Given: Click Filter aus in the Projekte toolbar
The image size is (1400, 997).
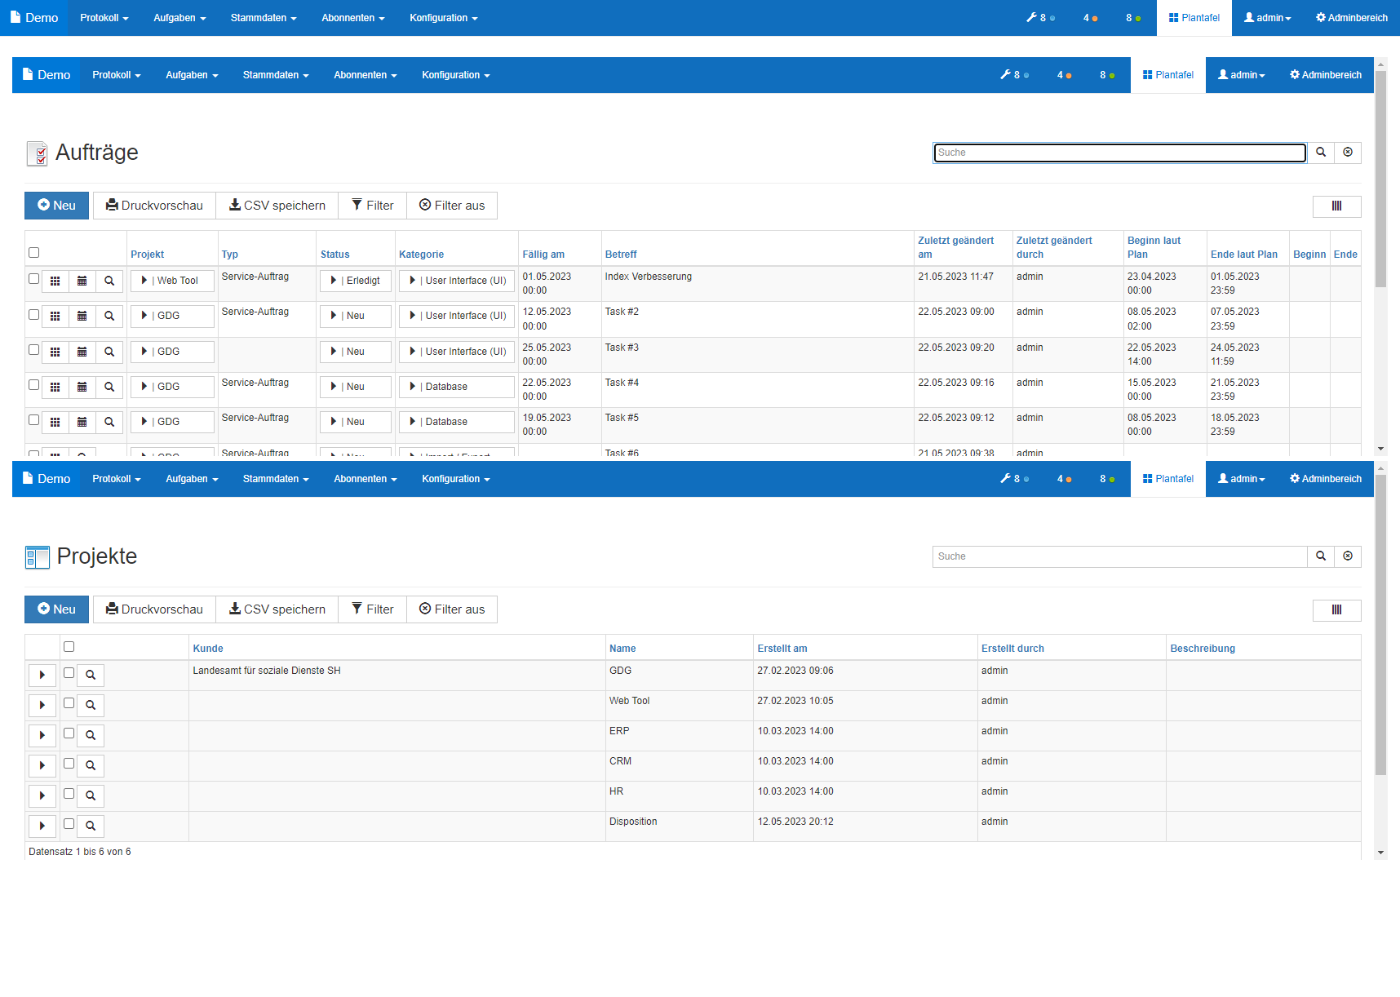Looking at the screenshot, I should (452, 610).
